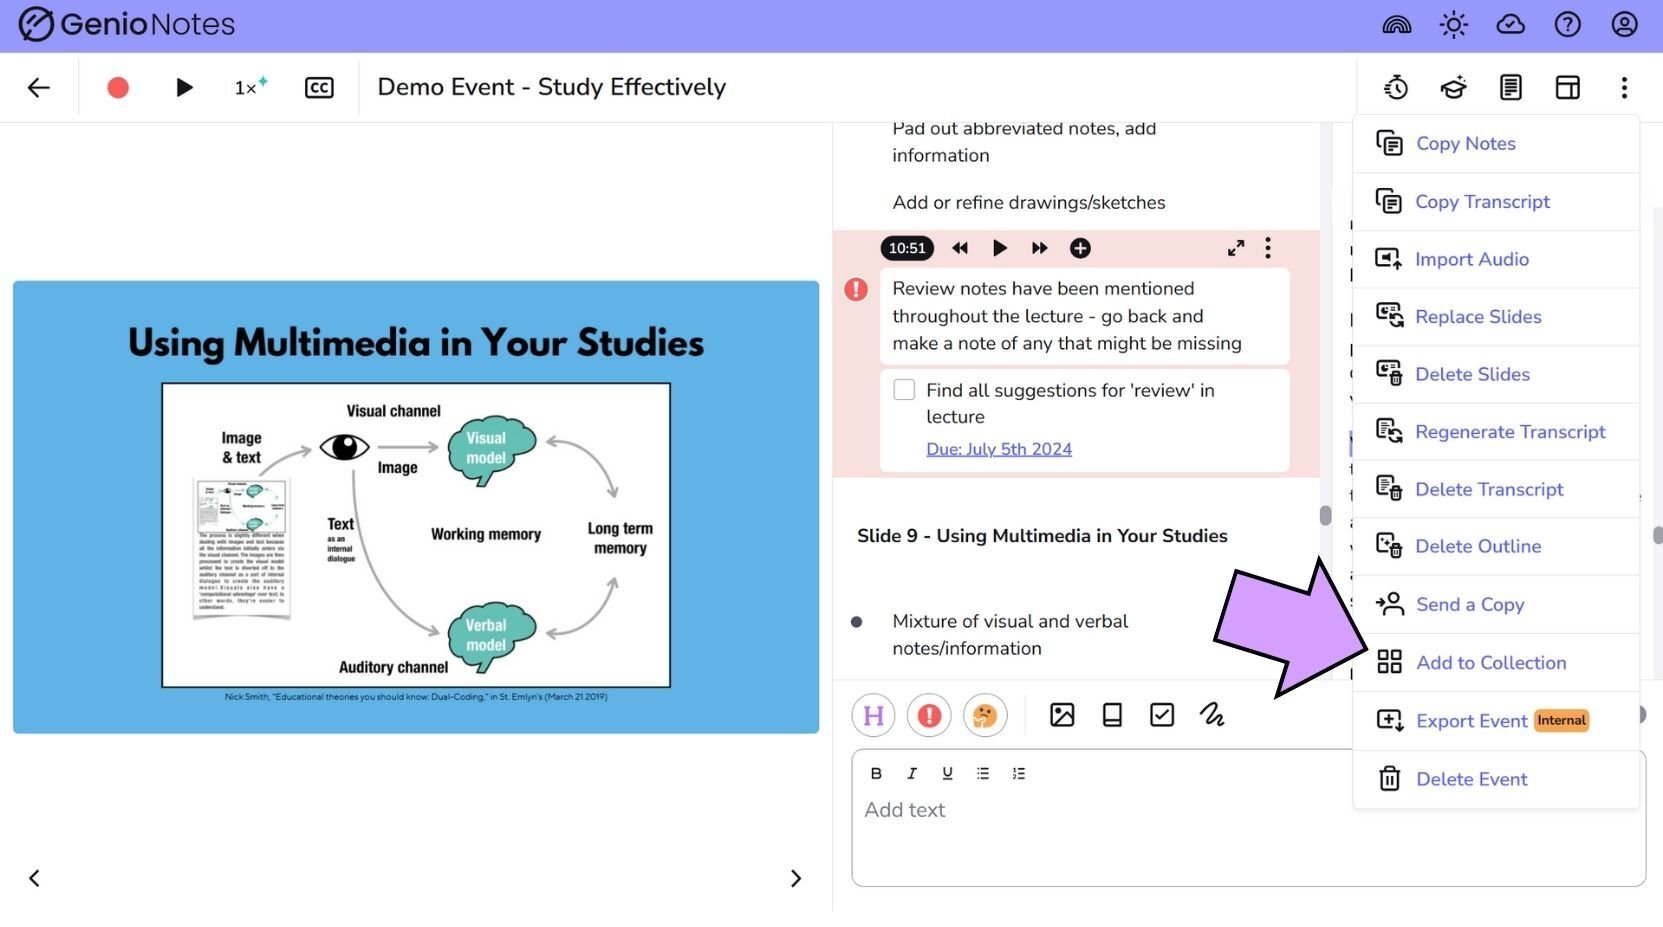This screenshot has width=1663, height=927.
Task: Select the important note marker tool
Action: point(929,715)
